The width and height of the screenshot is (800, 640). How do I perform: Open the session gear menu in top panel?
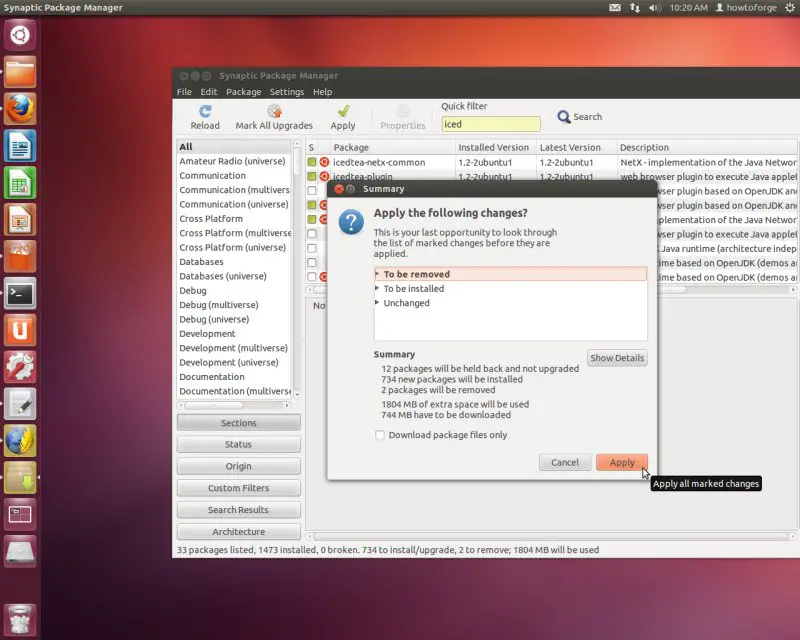point(790,8)
